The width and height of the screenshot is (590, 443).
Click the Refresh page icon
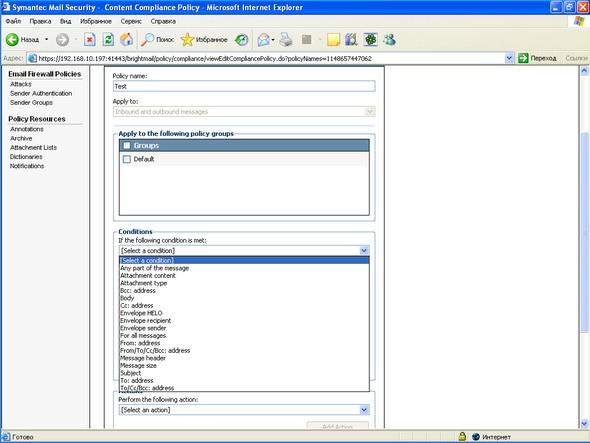108,40
